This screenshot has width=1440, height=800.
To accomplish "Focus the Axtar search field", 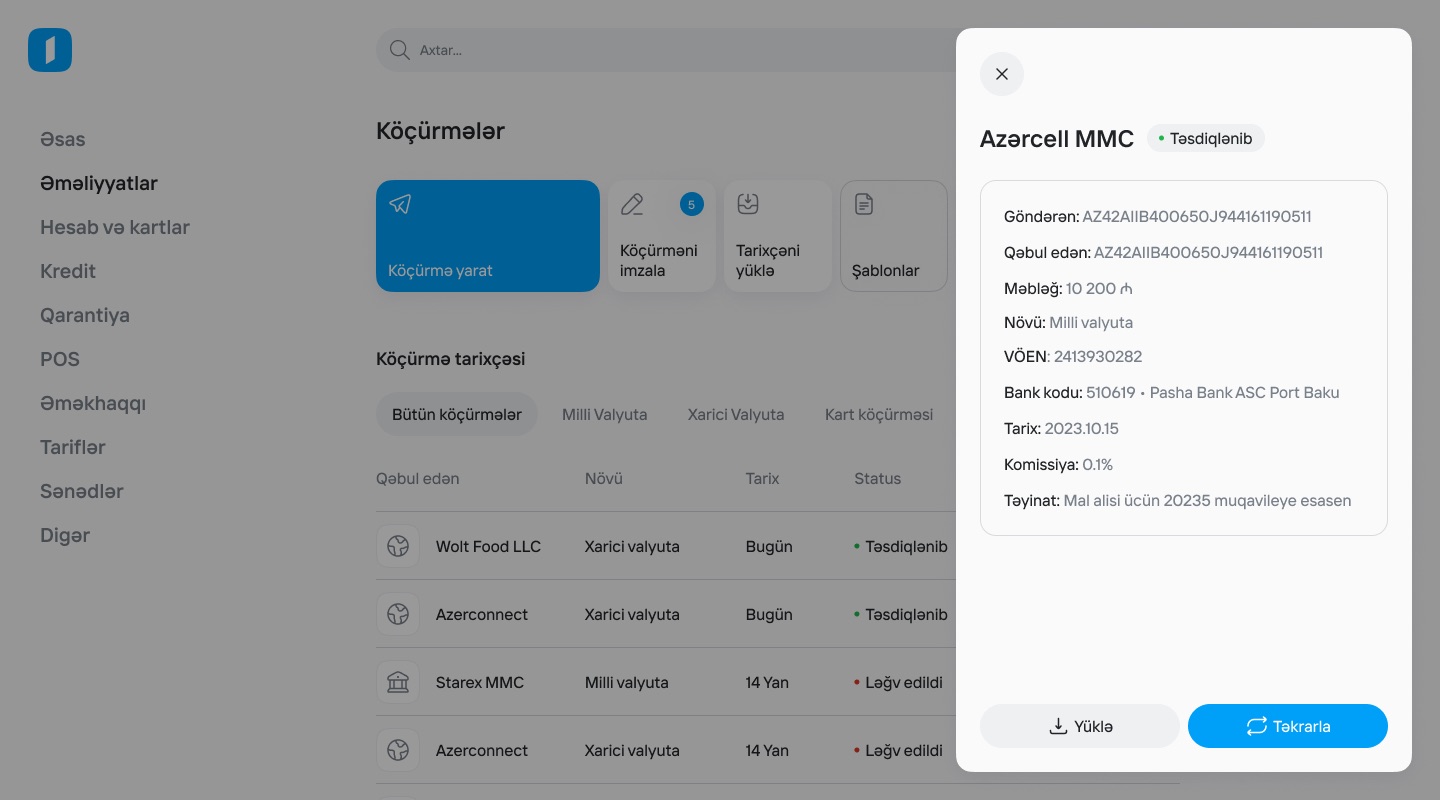I will [x=666, y=50].
